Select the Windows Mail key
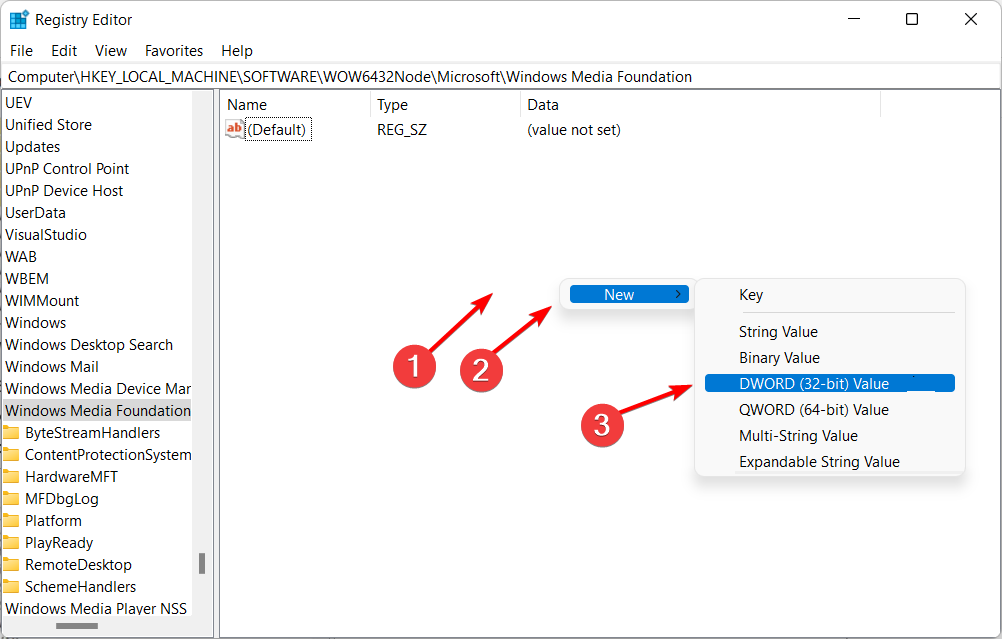Viewport: 1002px width, 639px height. [x=52, y=367]
